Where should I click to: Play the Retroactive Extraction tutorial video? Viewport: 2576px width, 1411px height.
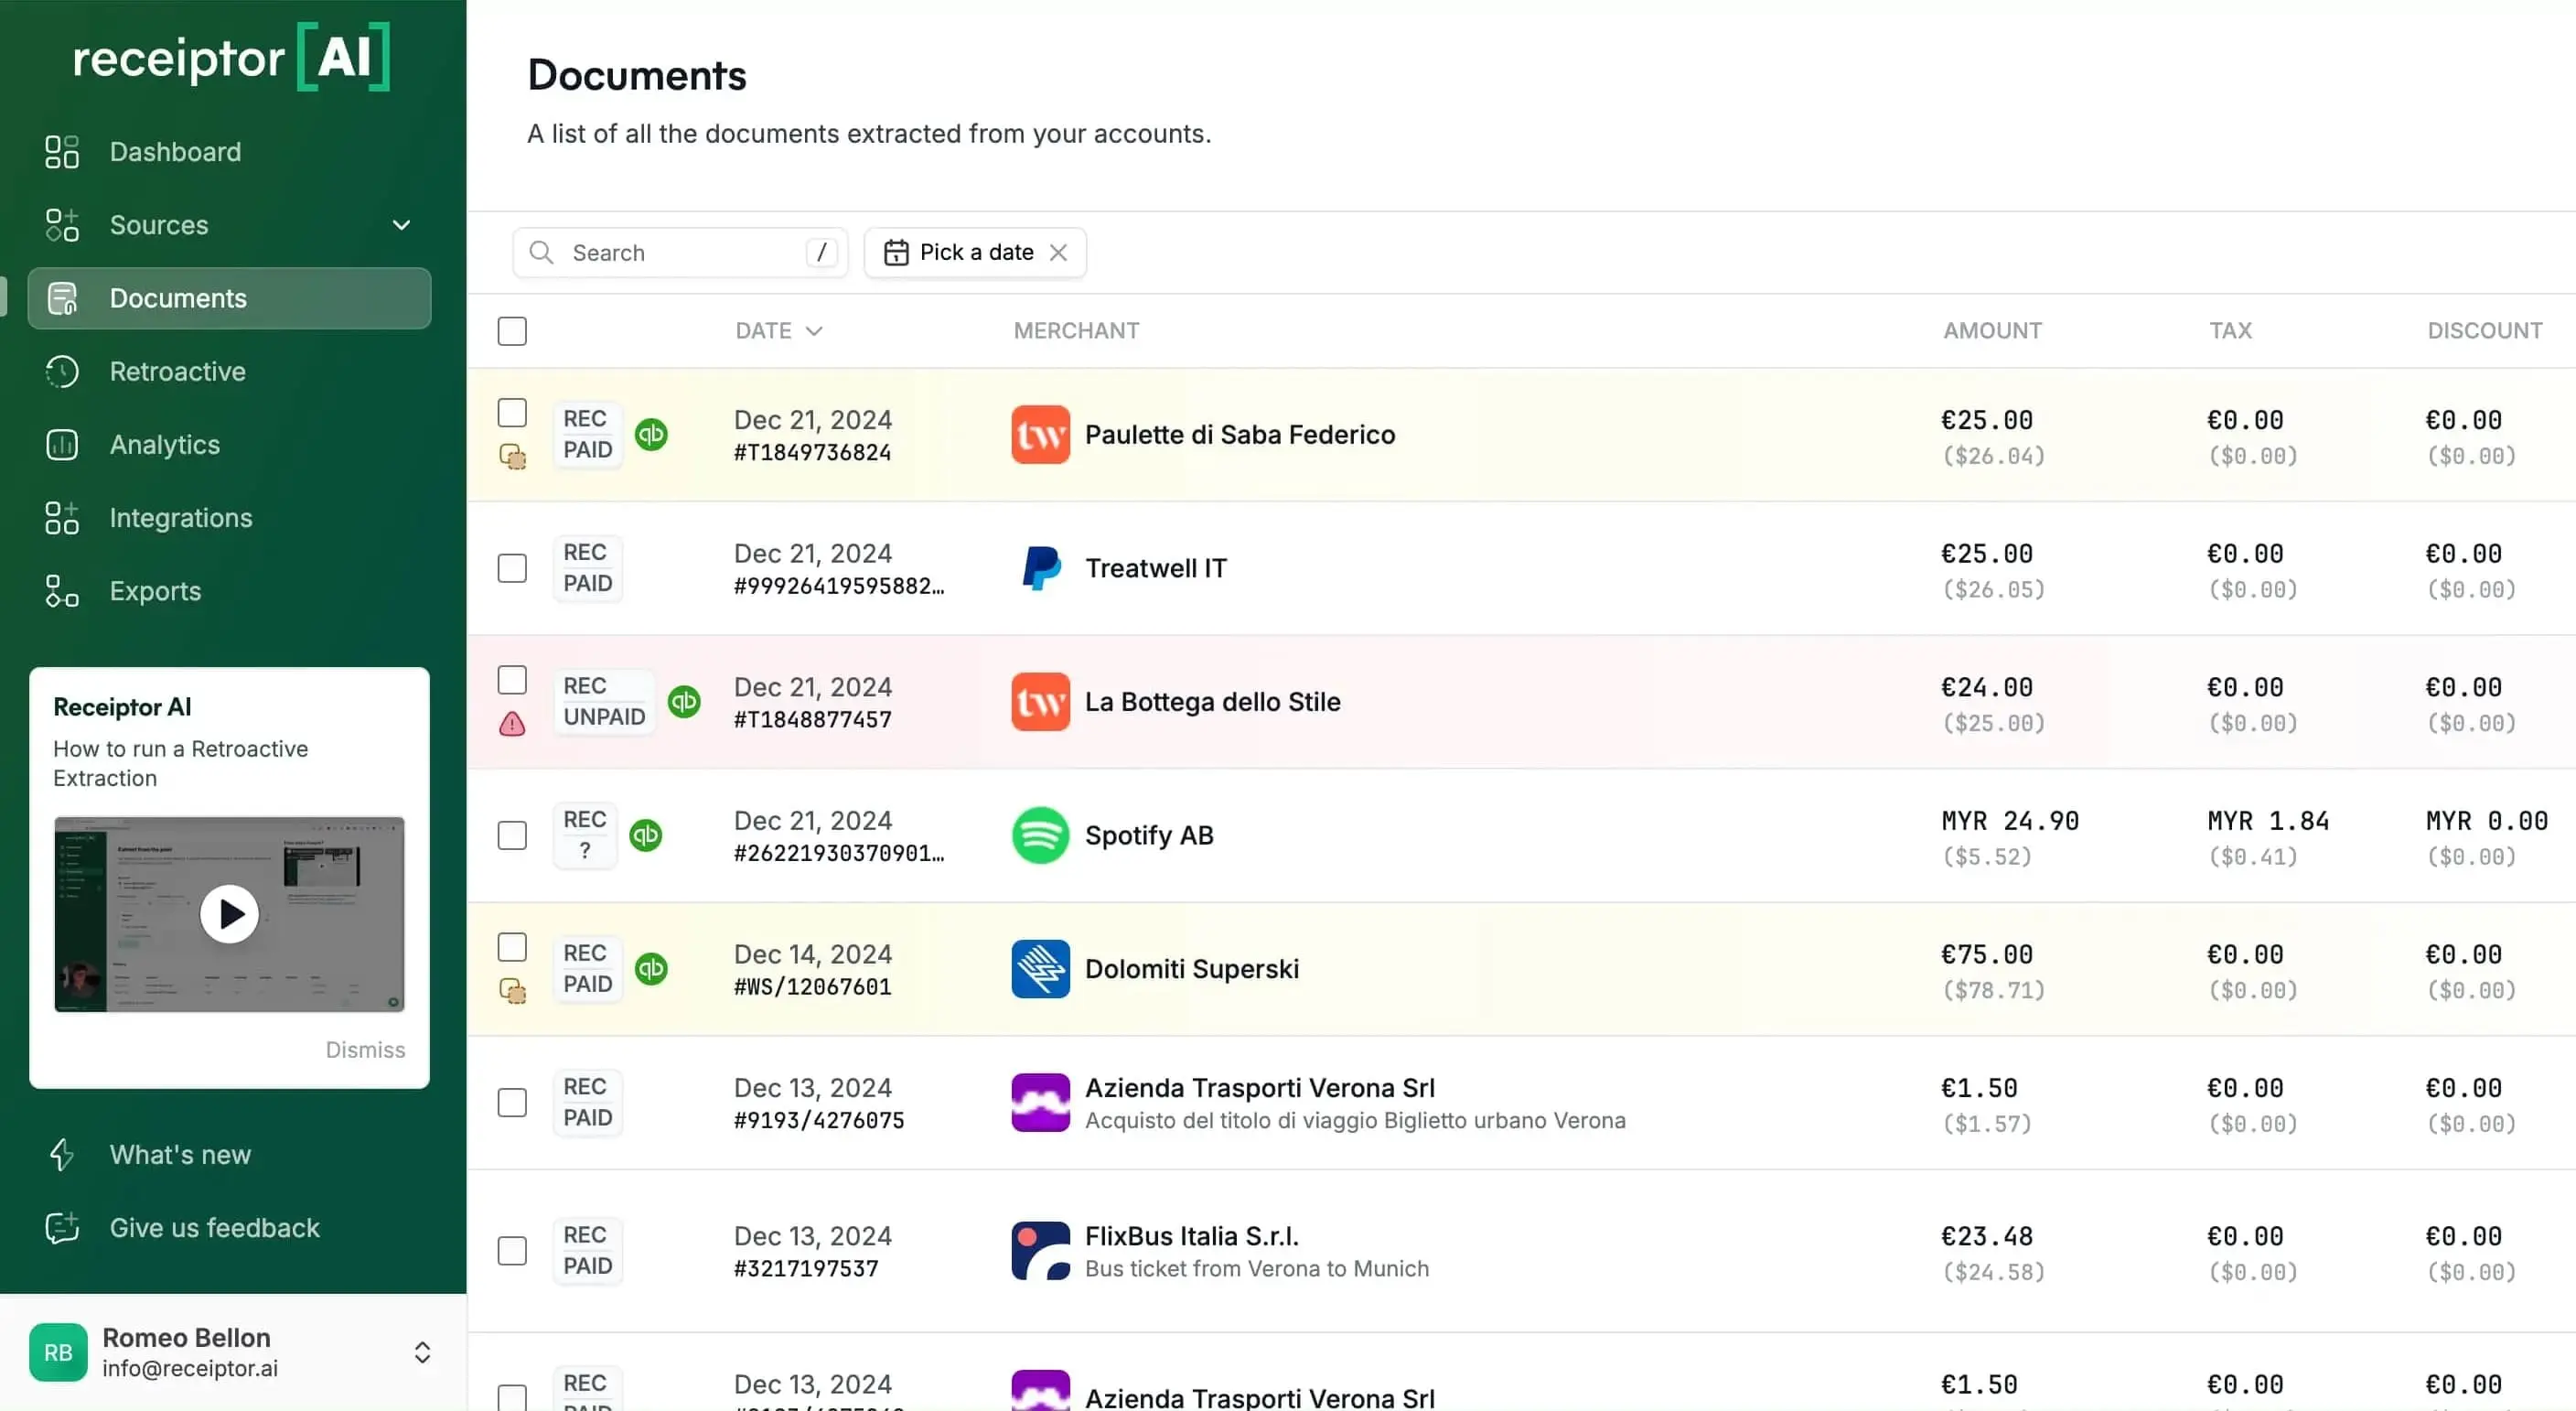(228, 913)
